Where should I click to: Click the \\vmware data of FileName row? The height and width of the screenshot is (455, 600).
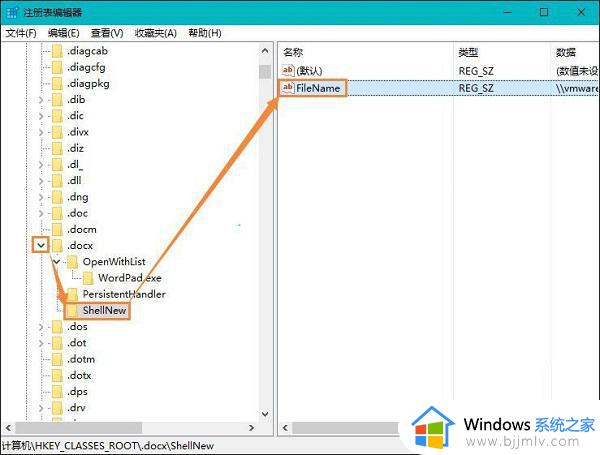click(577, 88)
